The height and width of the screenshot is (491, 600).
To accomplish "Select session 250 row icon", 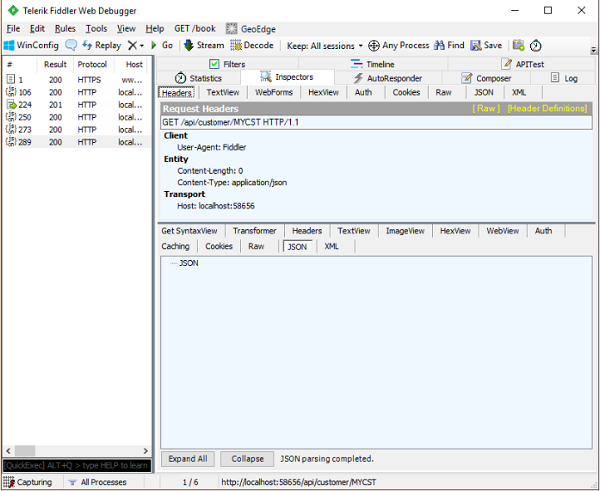I will pyautogui.click(x=11, y=117).
